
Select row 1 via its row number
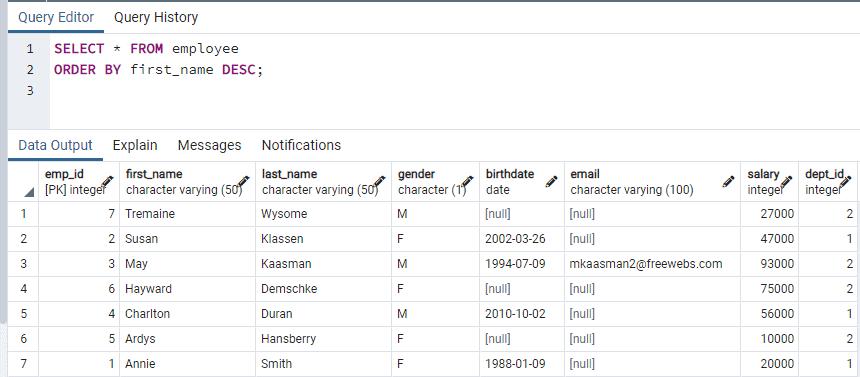[23, 213]
